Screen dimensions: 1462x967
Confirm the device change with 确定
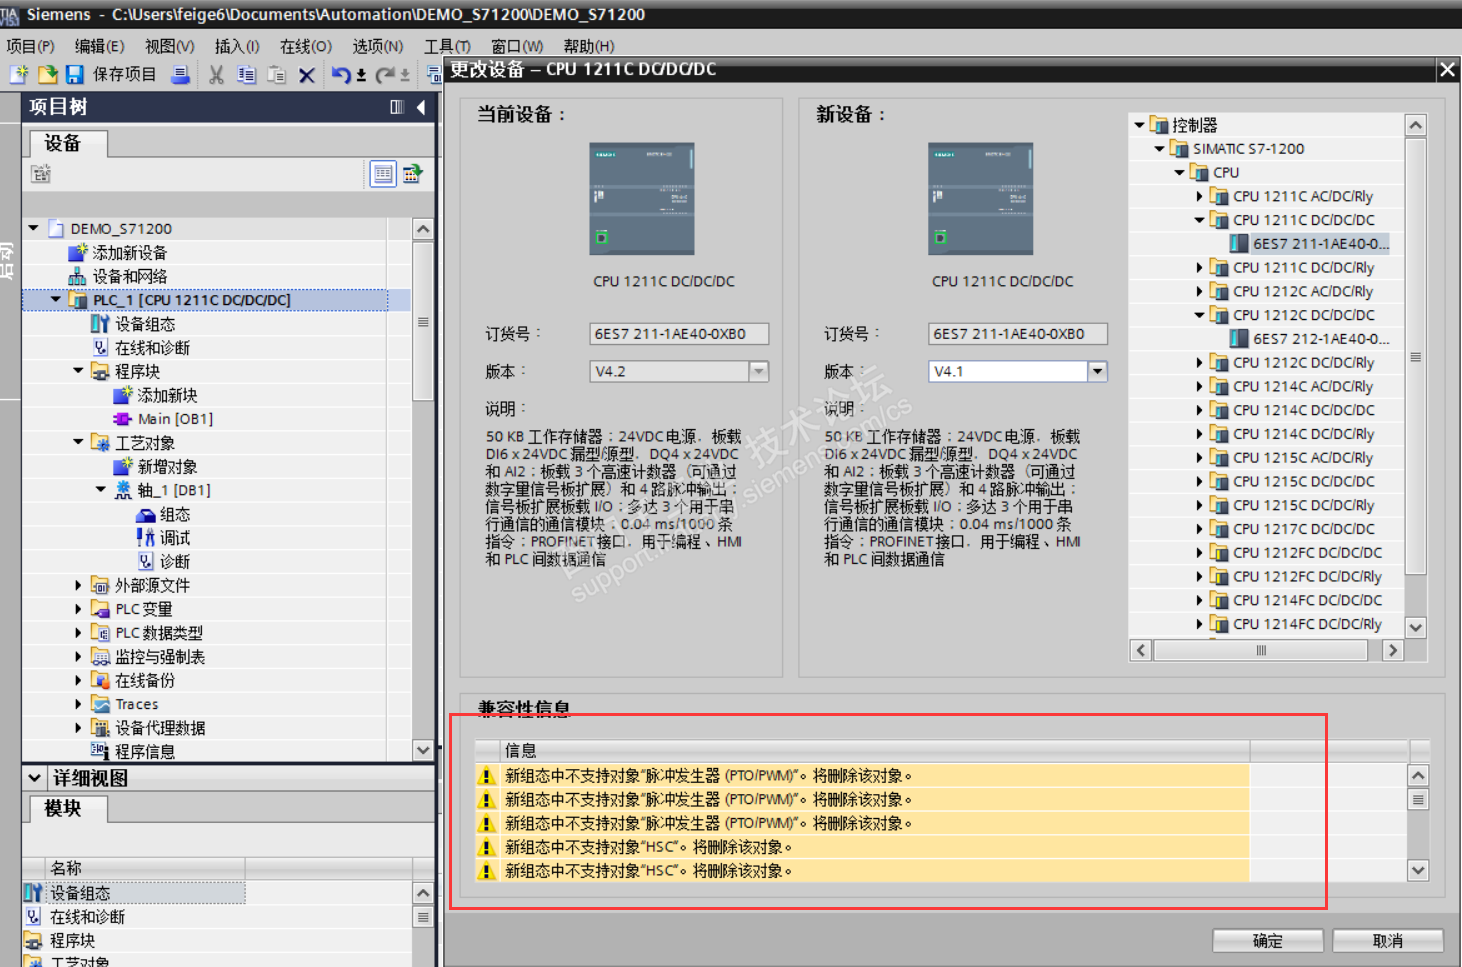(x=1268, y=941)
